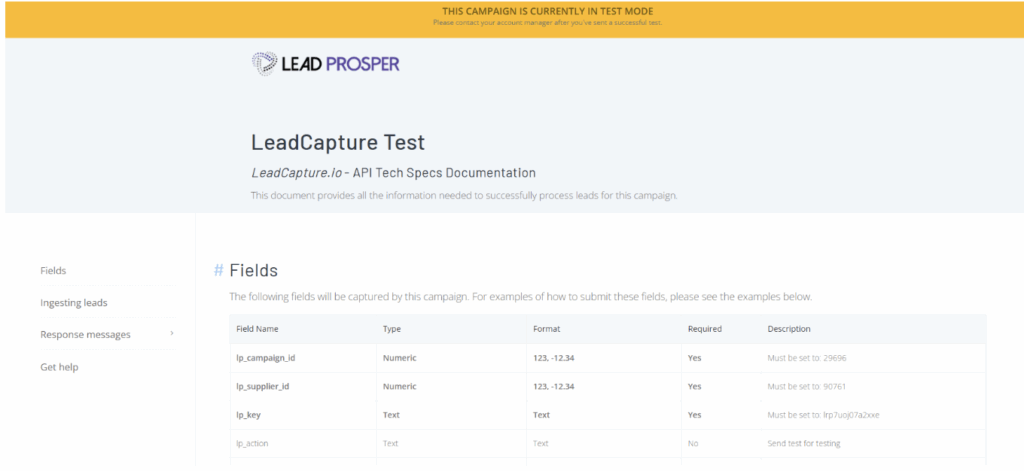Click the Type column header

pos(392,328)
